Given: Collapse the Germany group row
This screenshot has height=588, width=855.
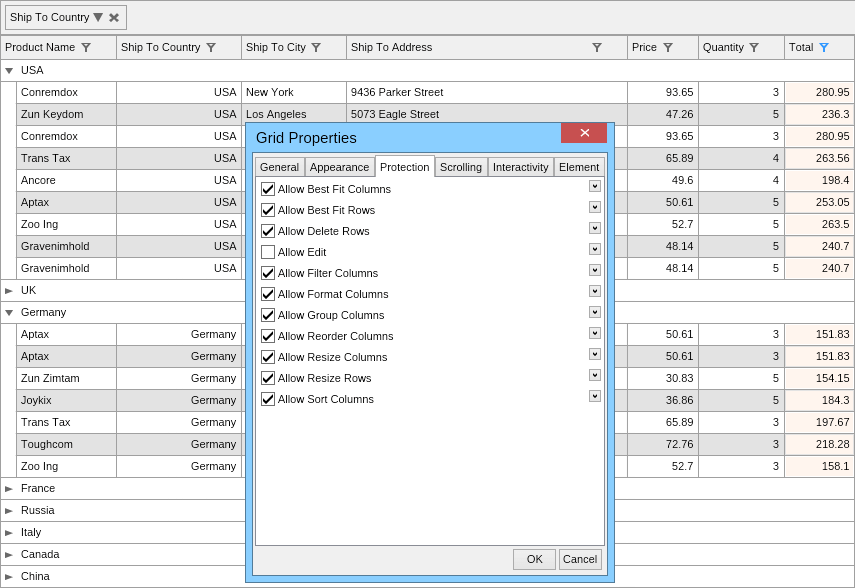Looking at the screenshot, I should pyautogui.click(x=9, y=313).
